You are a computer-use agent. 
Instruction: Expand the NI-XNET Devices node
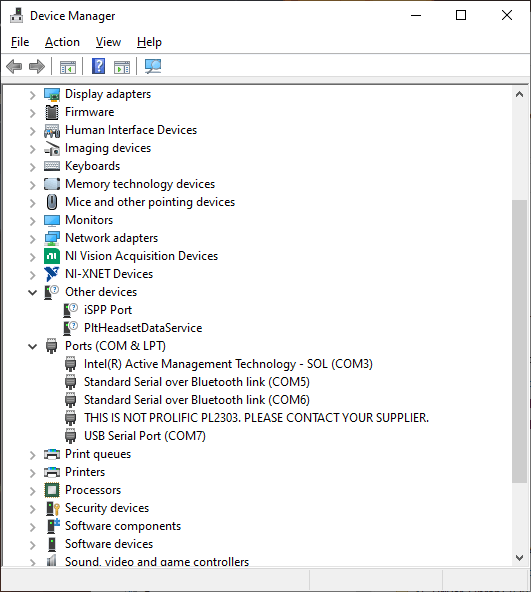click(x=33, y=275)
